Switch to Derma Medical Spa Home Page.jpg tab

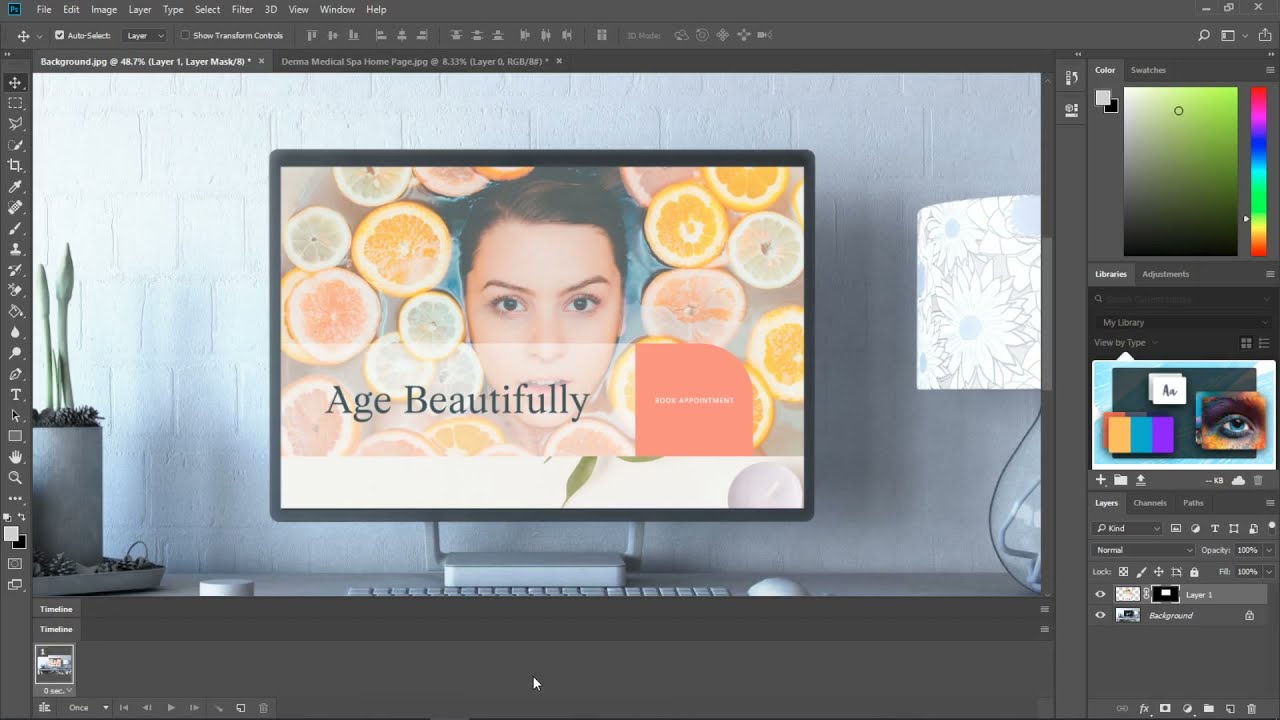tap(414, 61)
